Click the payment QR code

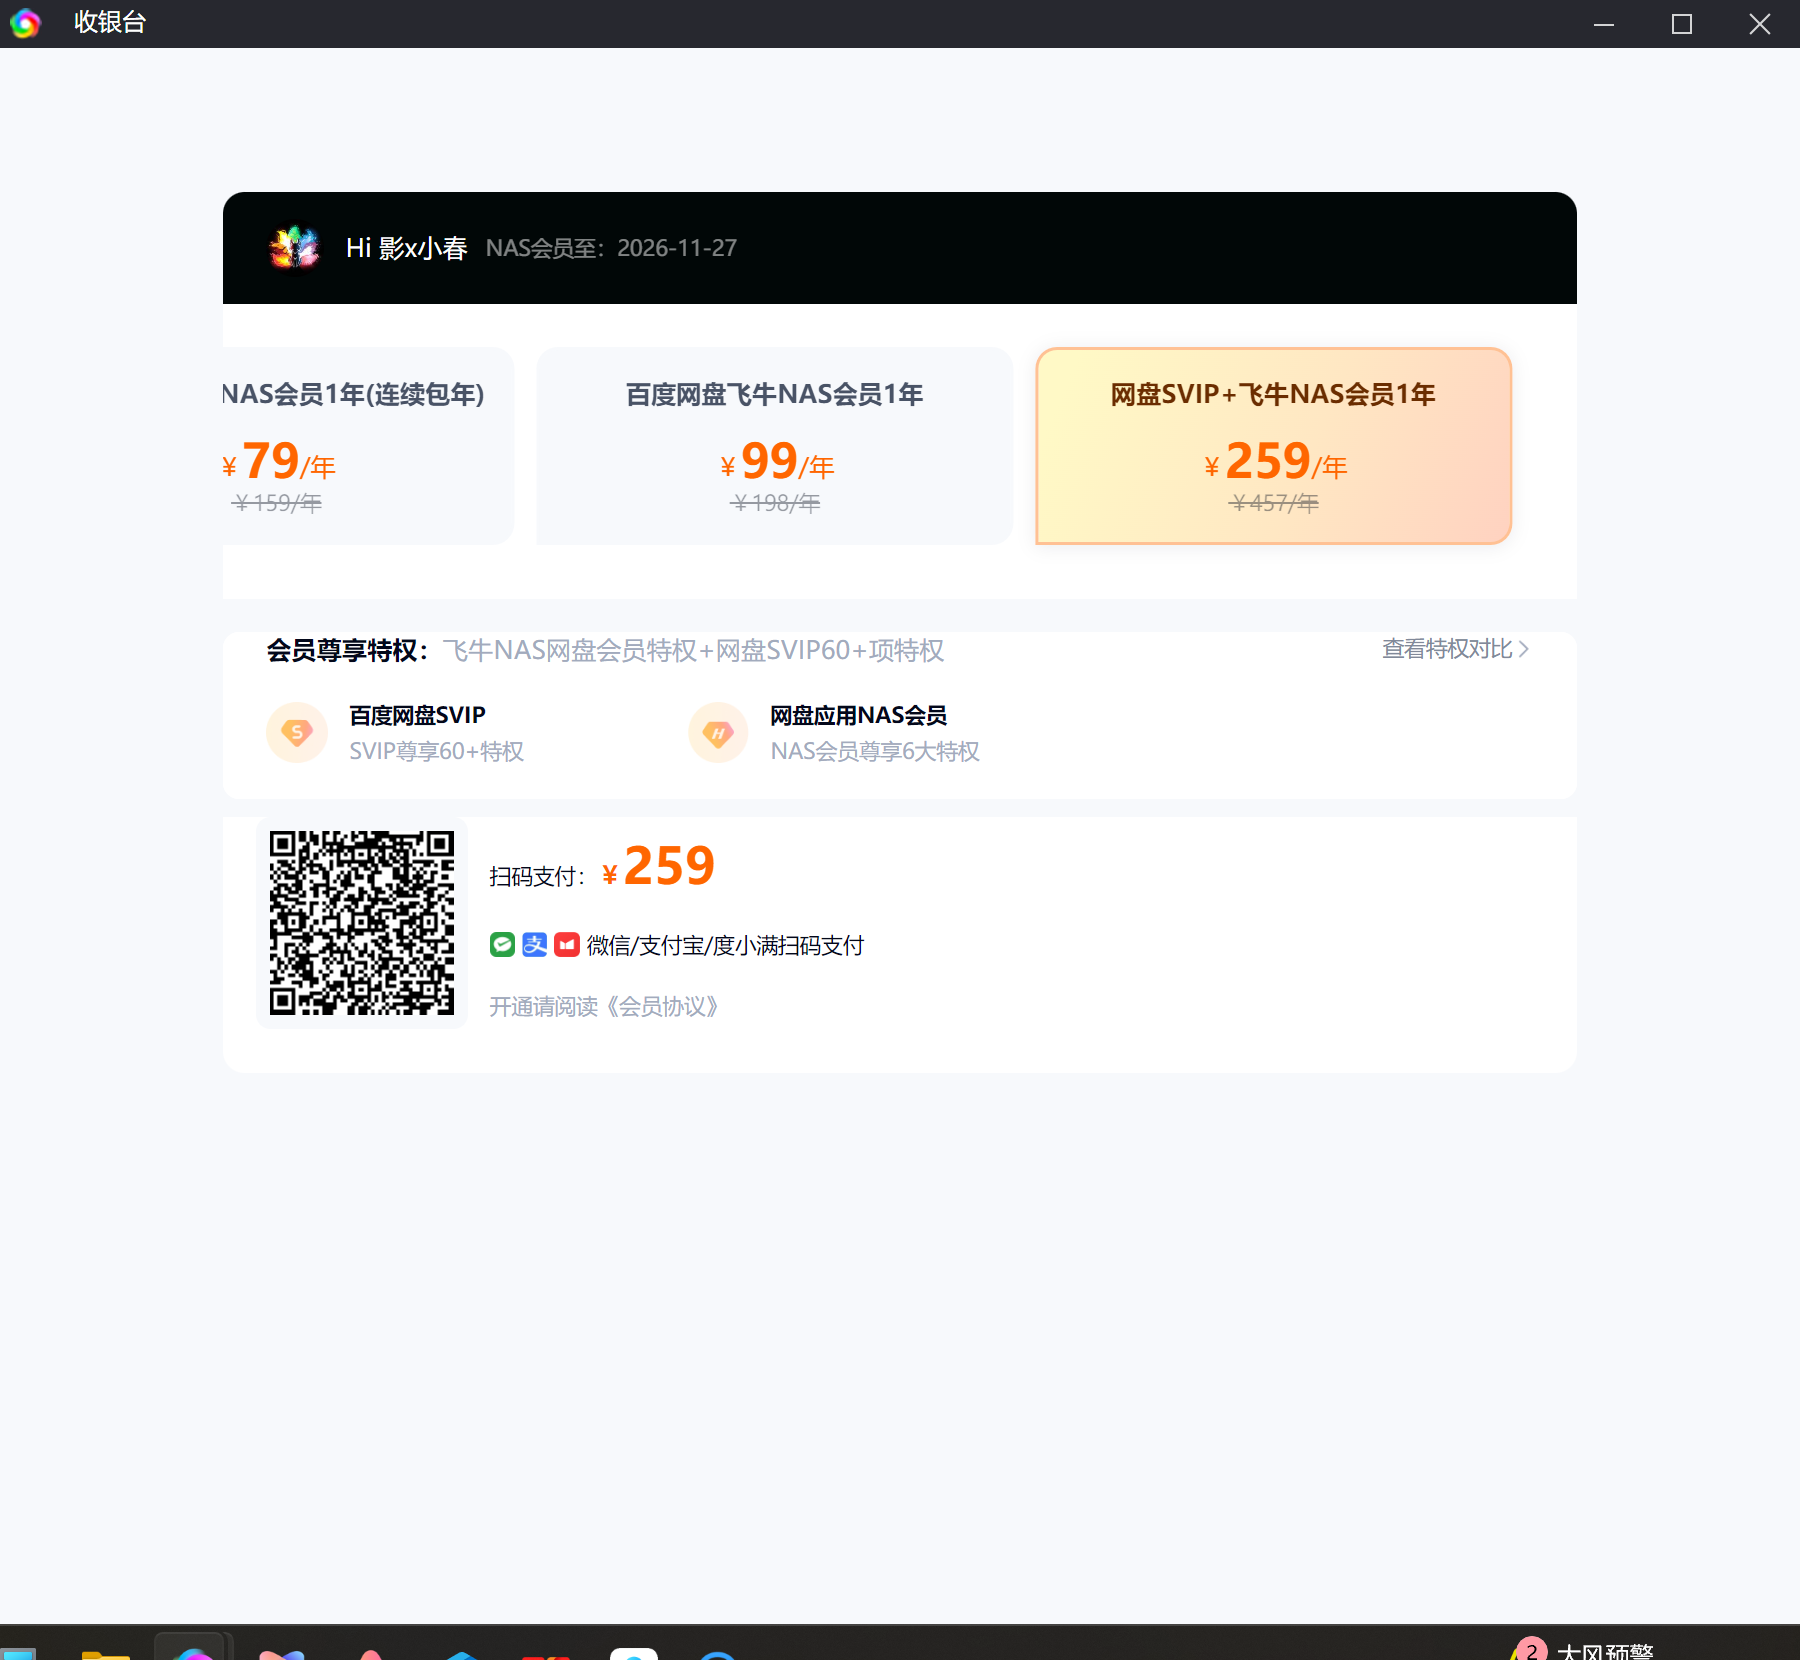(x=362, y=923)
